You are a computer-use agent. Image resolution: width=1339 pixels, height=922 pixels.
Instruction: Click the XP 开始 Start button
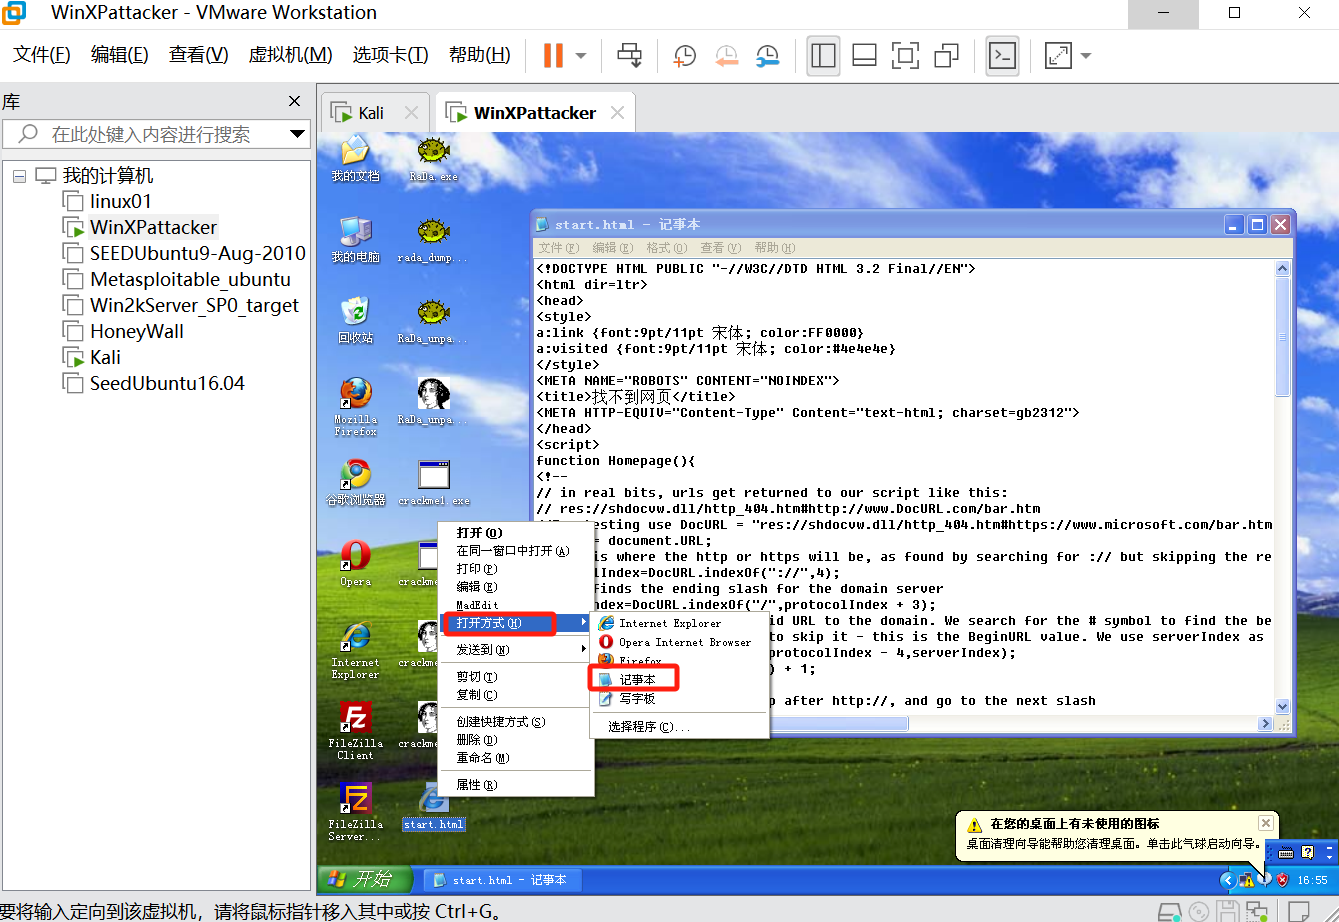tap(367, 880)
